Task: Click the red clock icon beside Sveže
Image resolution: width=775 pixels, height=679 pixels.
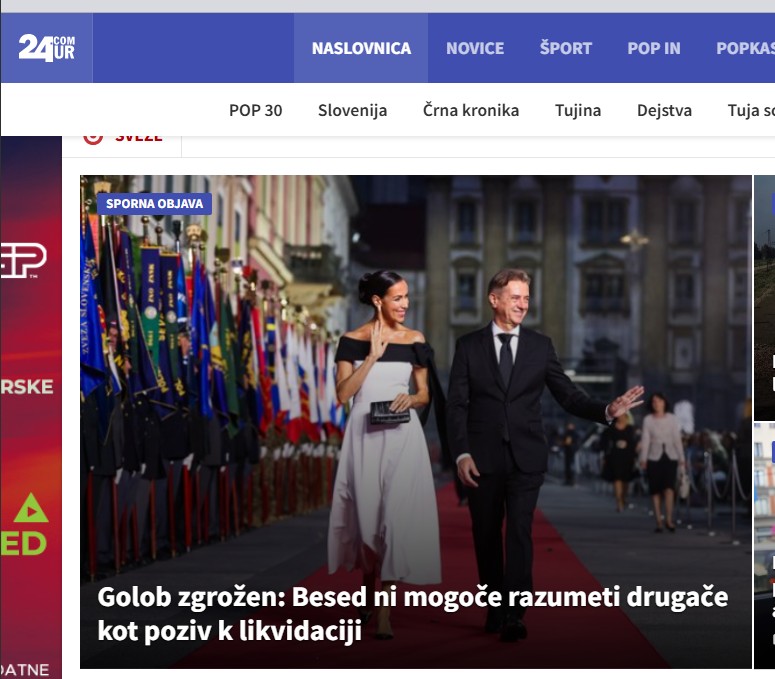Action: pos(93,137)
